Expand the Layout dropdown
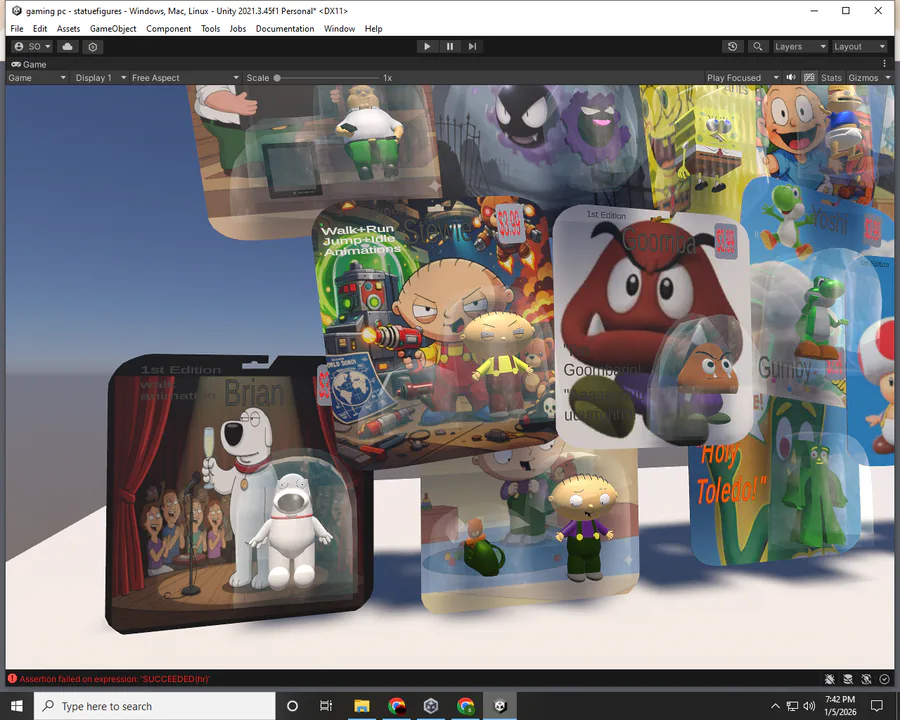Screen dimensions: 900x720 coord(859,47)
